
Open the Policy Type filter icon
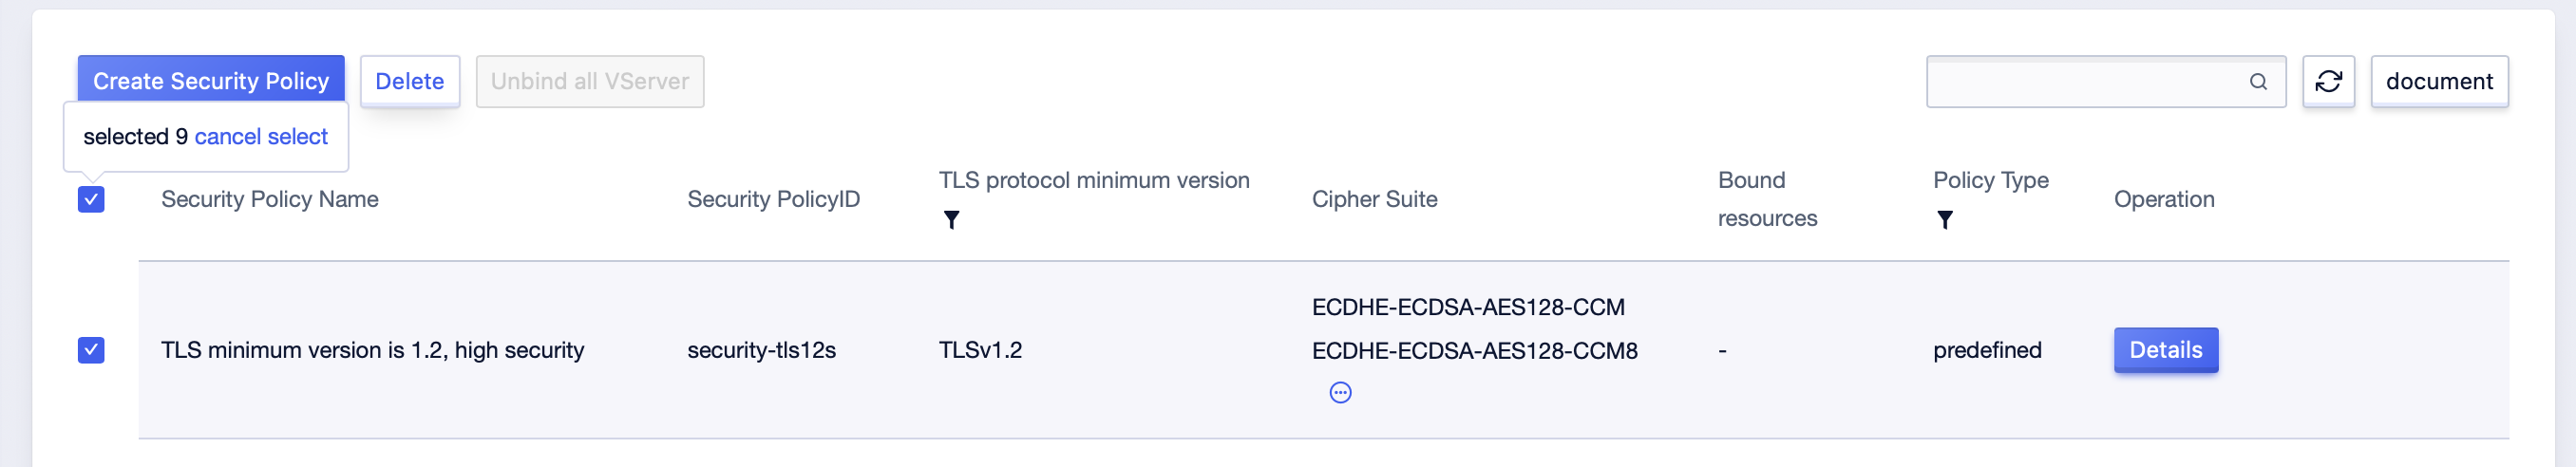point(1944,220)
